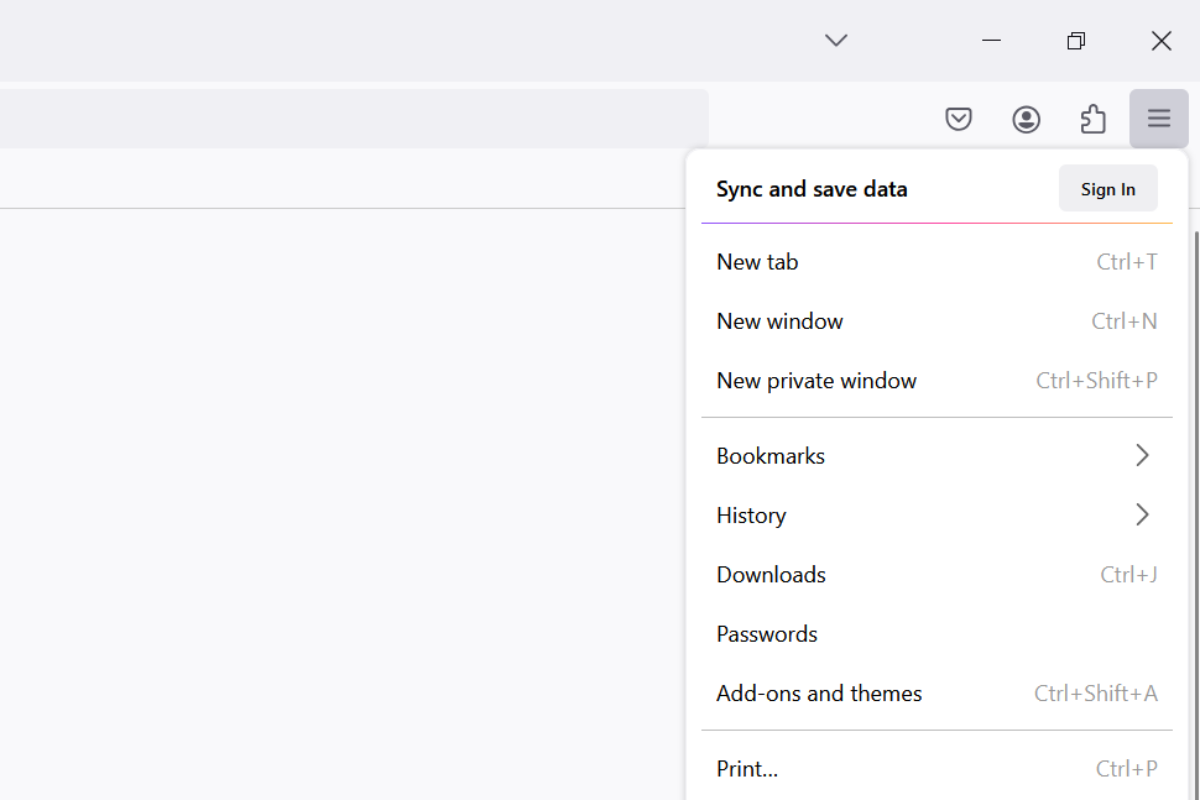1200x800 pixels.
Task: Click the Sync and save data label
Action: click(x=811, y=188)
